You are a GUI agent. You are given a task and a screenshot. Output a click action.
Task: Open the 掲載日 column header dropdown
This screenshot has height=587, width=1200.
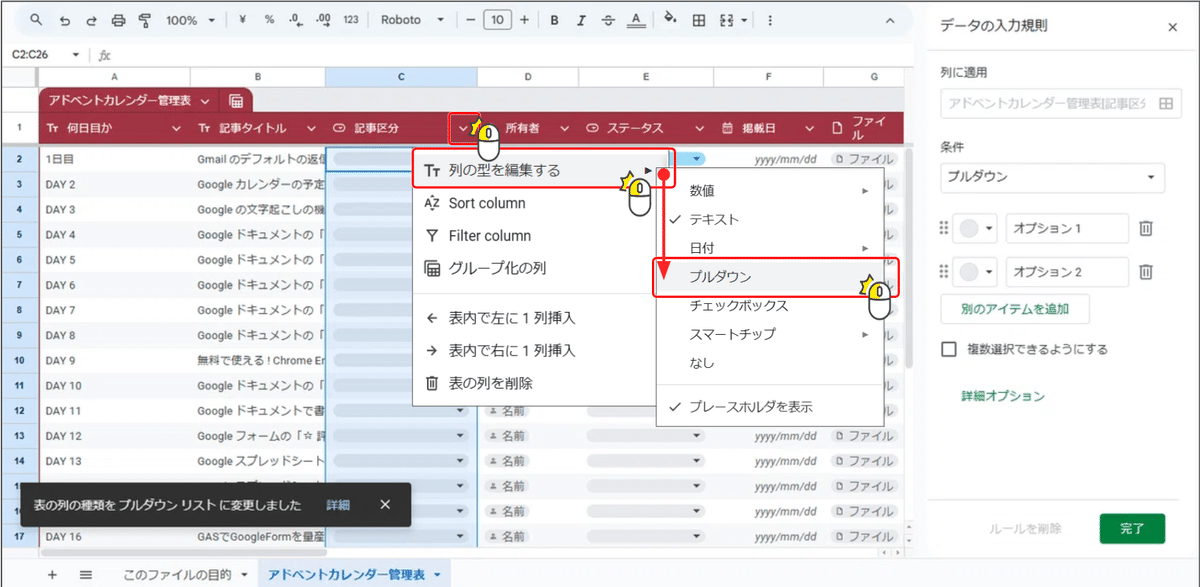810,128
